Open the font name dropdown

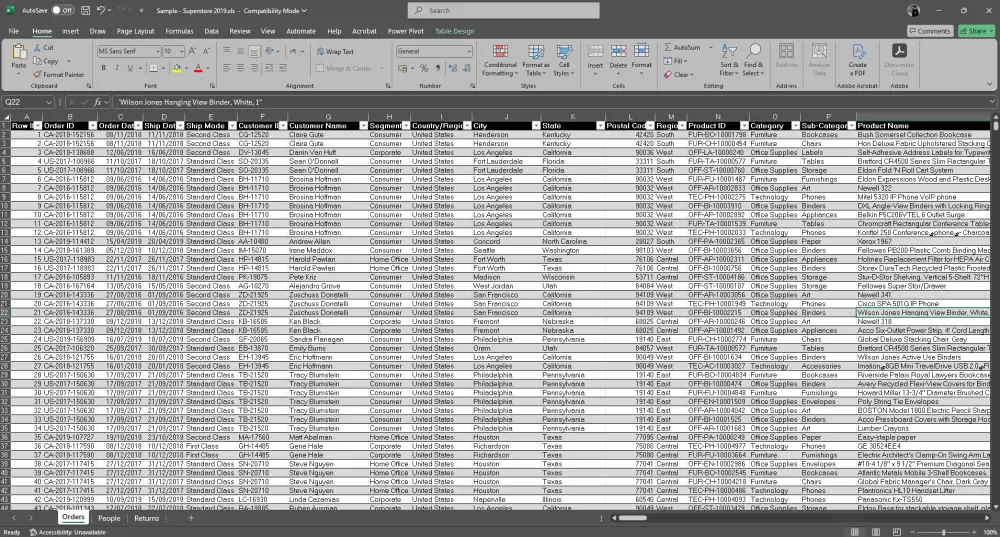[158, 51]
